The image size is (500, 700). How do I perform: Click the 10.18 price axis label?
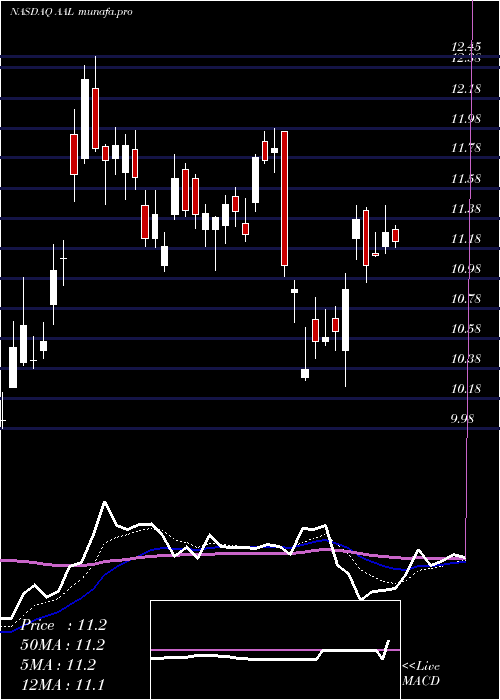coord(466,389)
